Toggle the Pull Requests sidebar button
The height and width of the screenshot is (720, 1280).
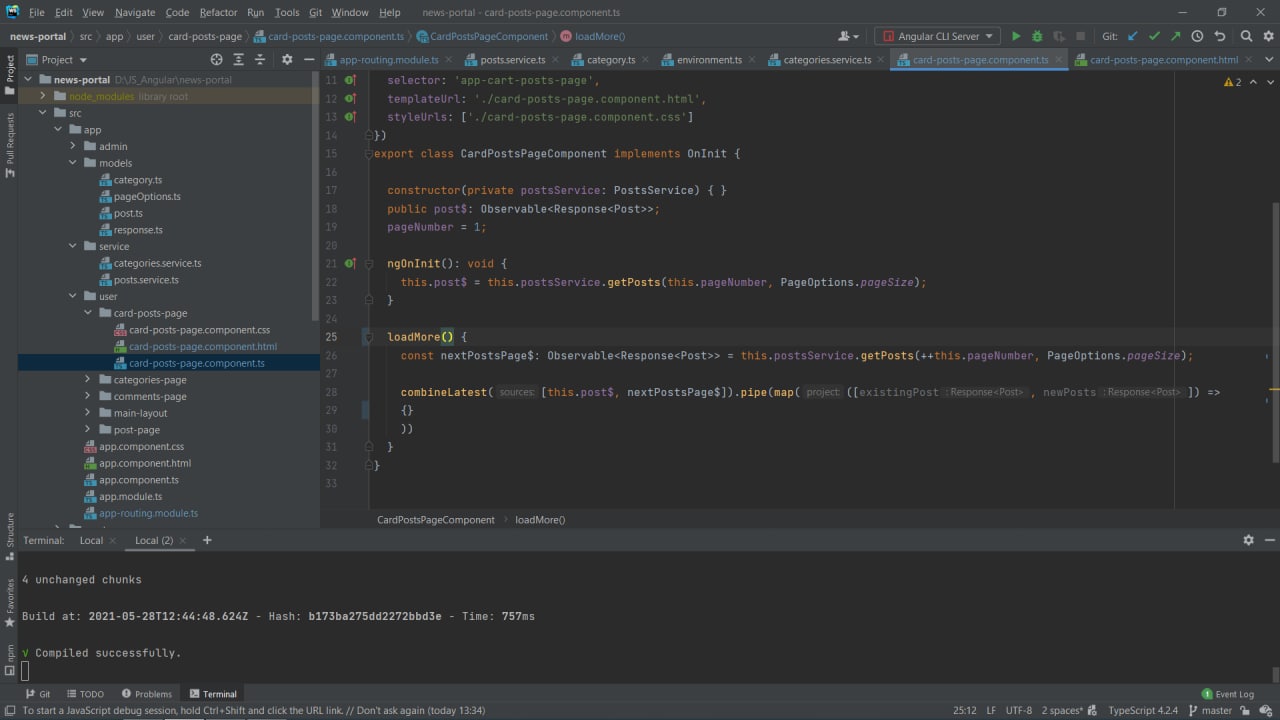tap(9, 145)
